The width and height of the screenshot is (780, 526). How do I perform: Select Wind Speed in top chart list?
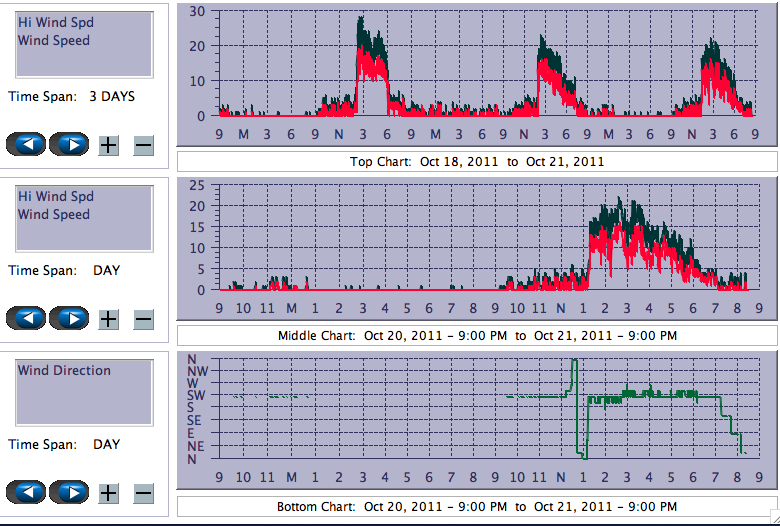point(53,41)
